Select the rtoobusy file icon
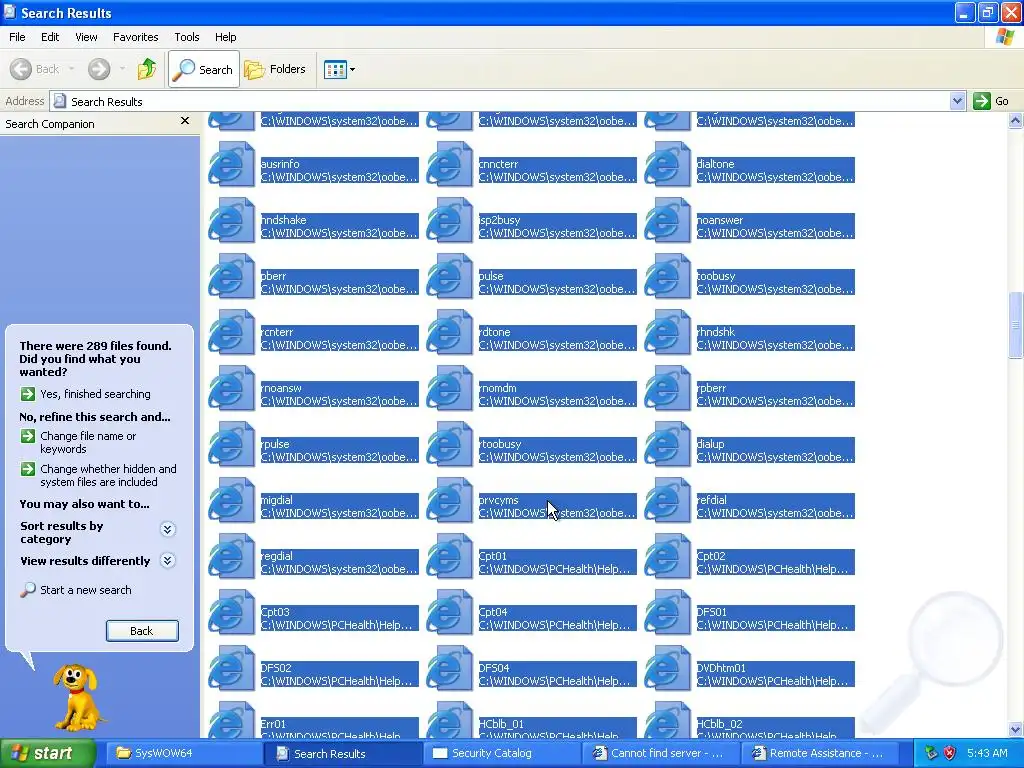The image size is (1024, 768). click(x=449, y=445)
